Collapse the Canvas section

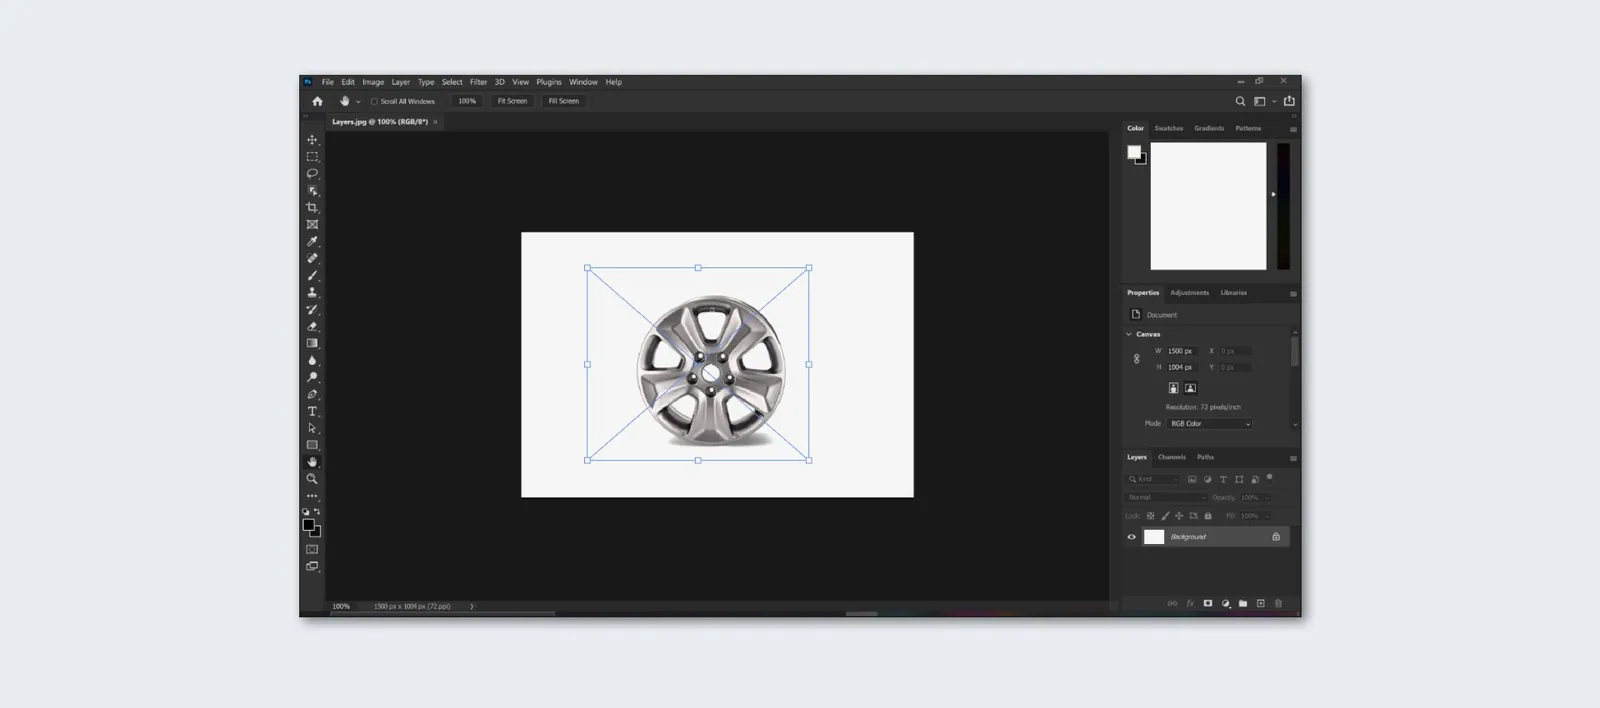tap(1129, 334)
